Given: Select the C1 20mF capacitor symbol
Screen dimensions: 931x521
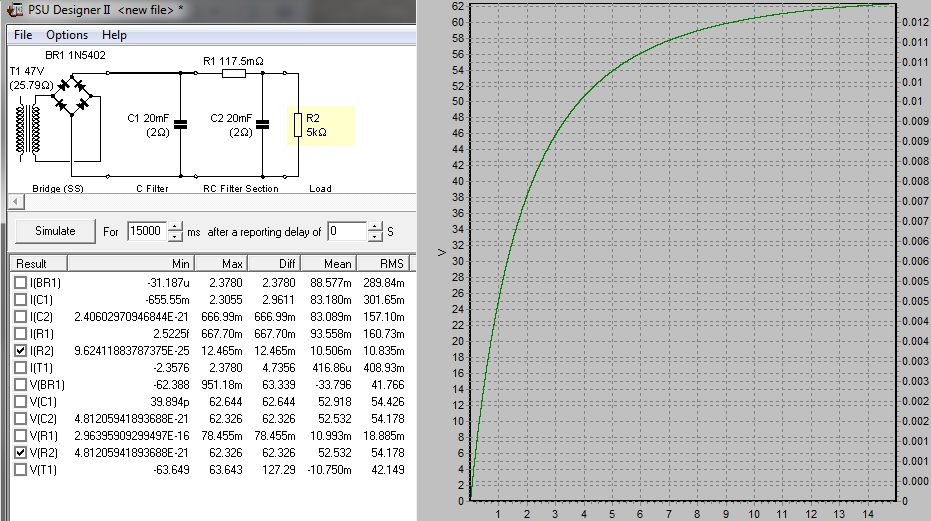Looking at the screenshot, I should click(x=180, y=124).
